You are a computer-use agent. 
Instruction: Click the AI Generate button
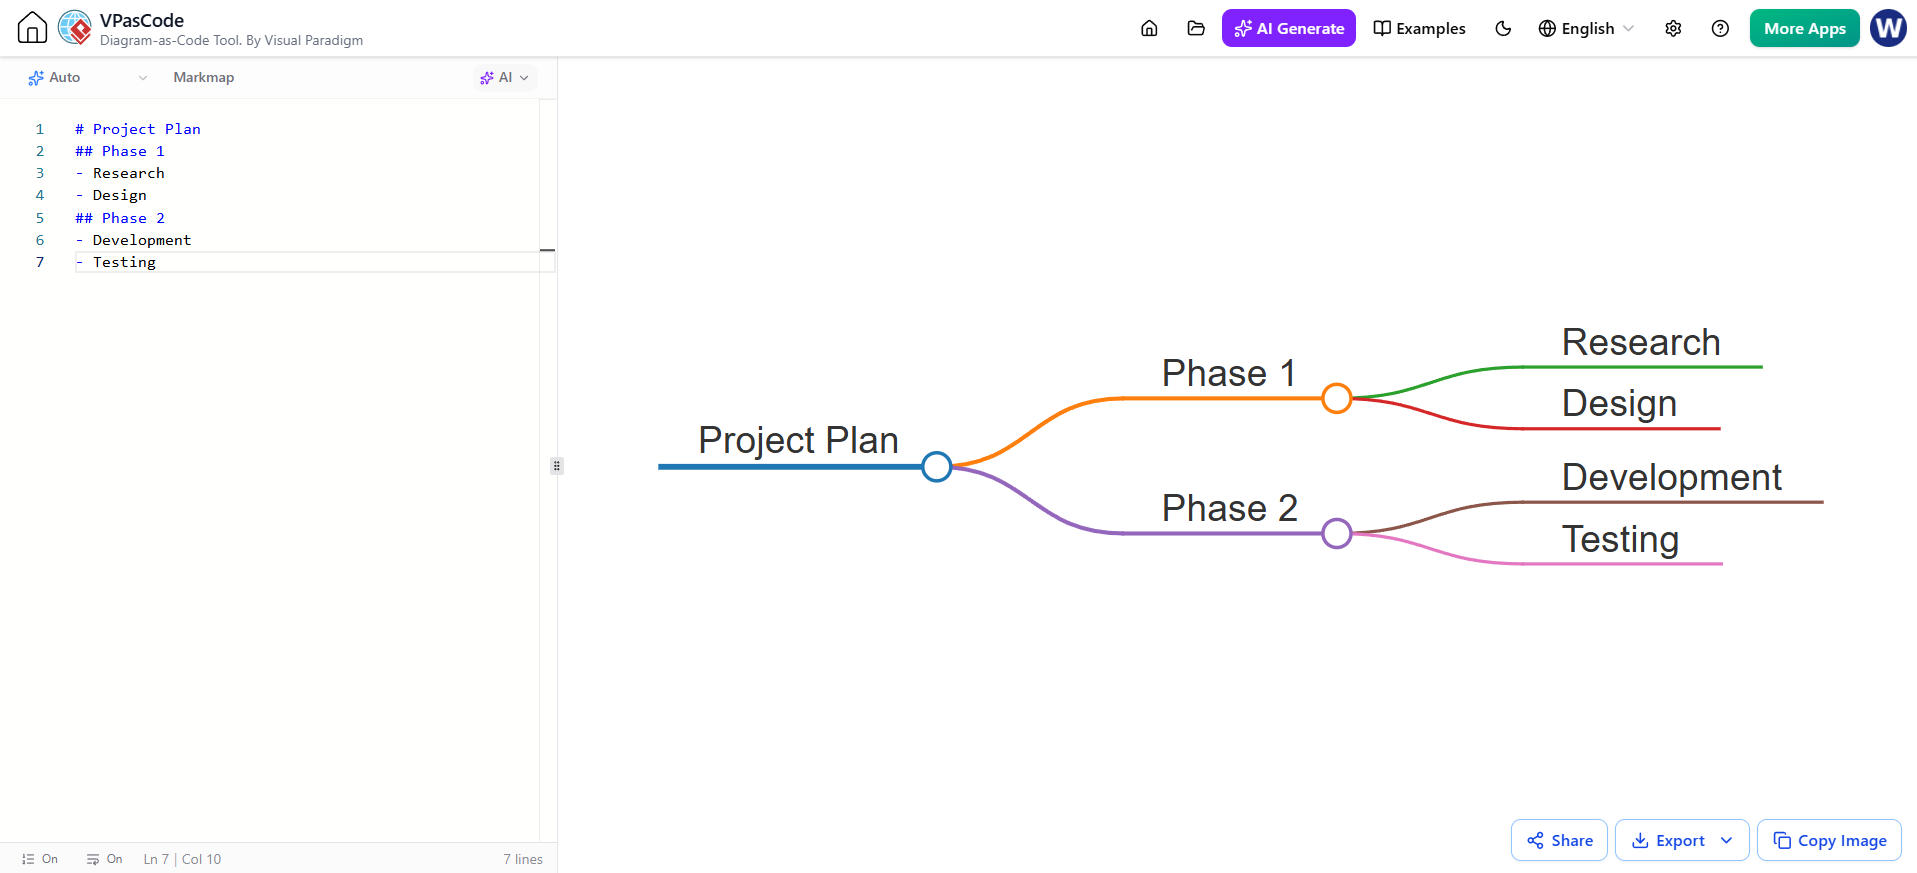(x=1289, y=28)
